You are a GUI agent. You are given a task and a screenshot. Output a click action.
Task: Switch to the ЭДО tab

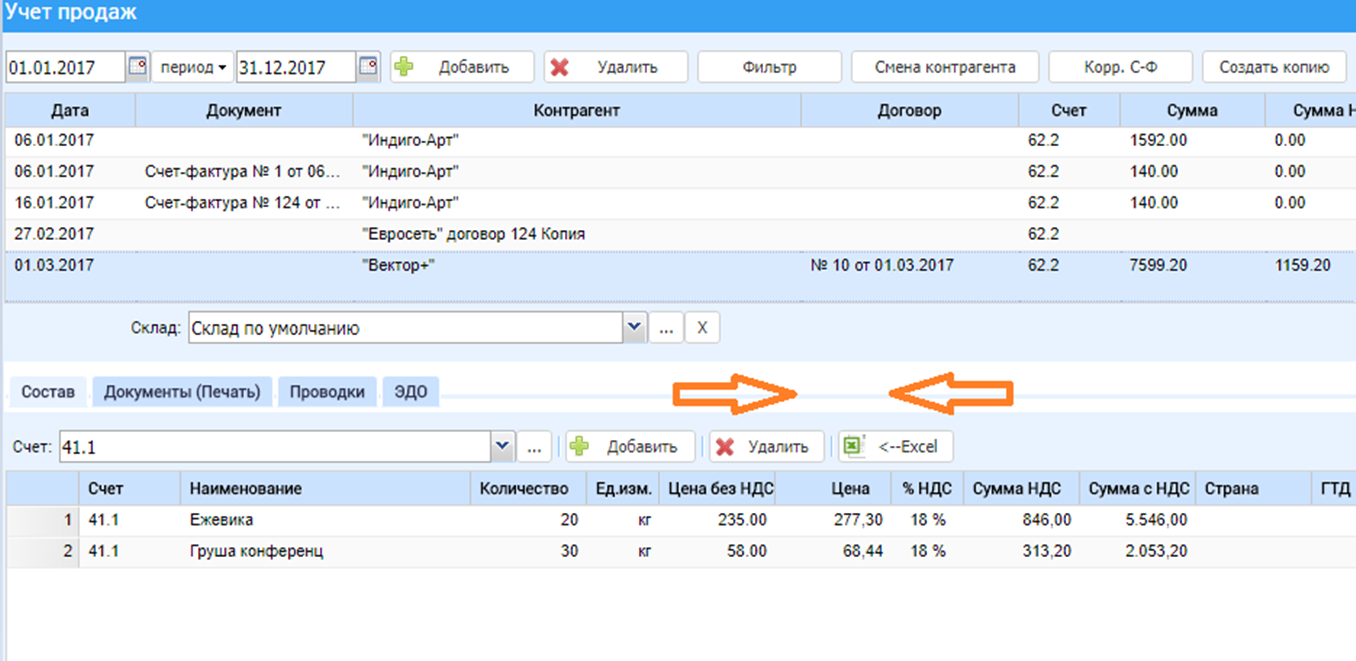click(x=410, y=392)
